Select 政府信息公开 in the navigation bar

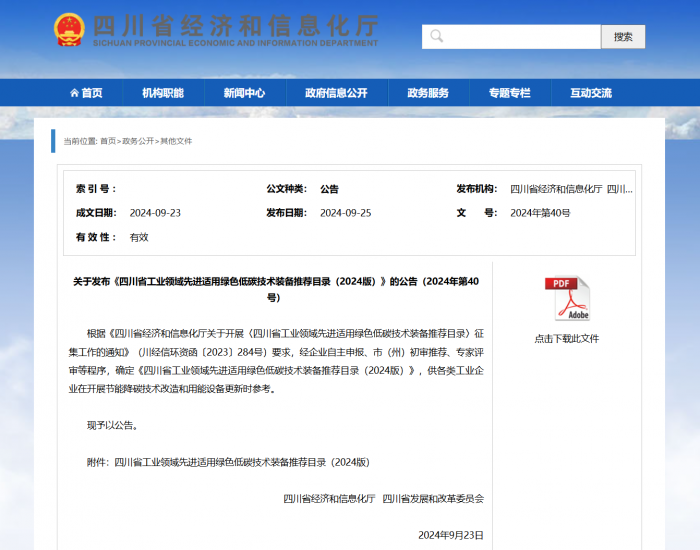point(336,93)
